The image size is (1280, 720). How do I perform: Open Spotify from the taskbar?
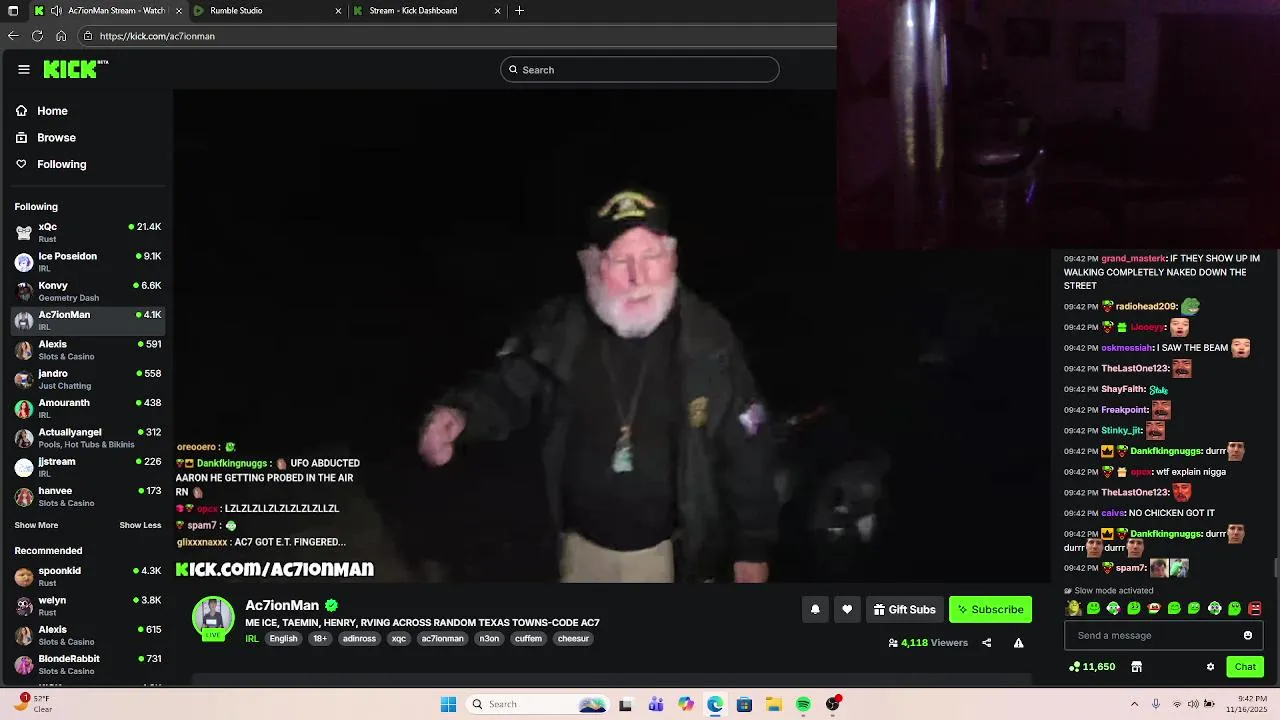pyautogui.click(x=803, y=704)
